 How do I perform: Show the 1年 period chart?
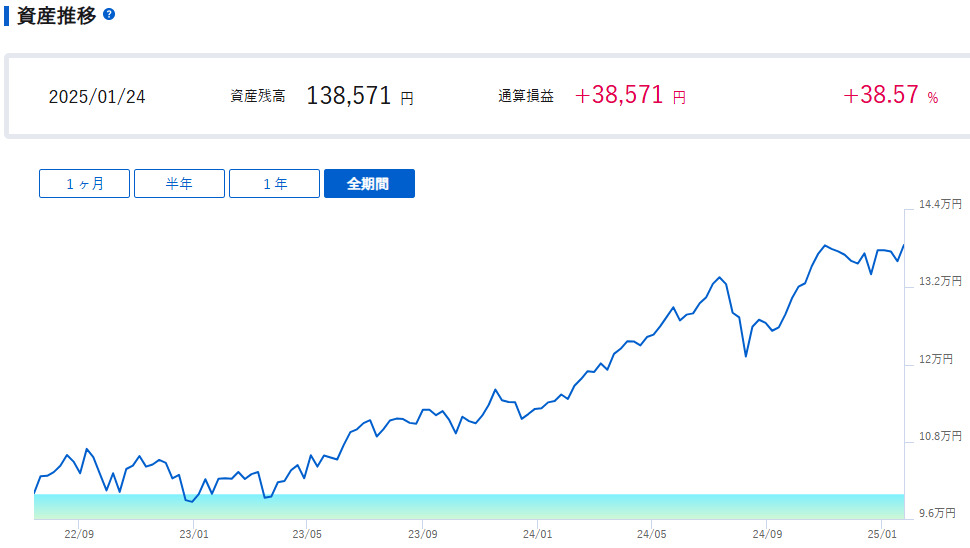tap(274, 184)
